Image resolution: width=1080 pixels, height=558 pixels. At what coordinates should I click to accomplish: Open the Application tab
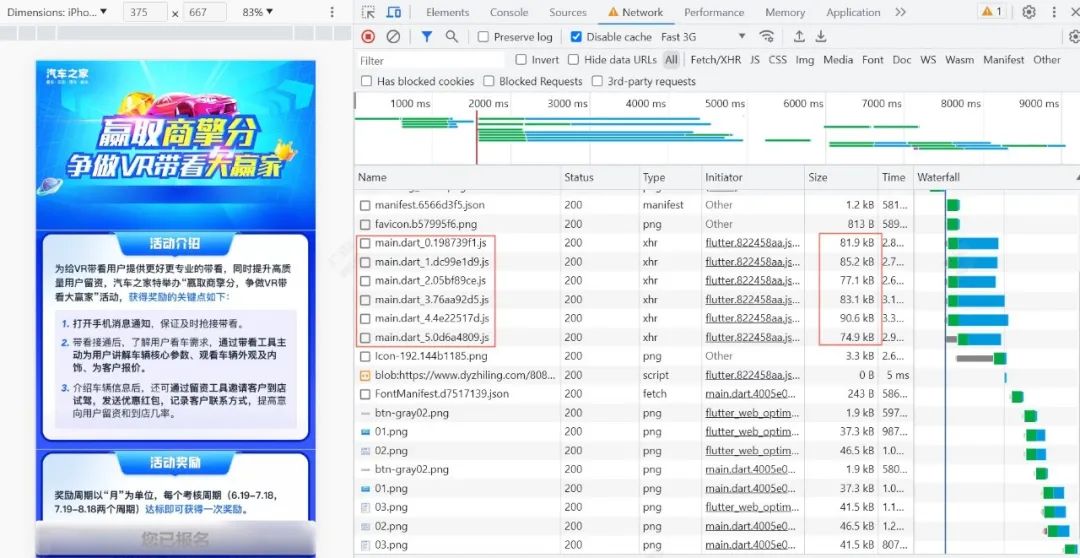click(853, 12)
